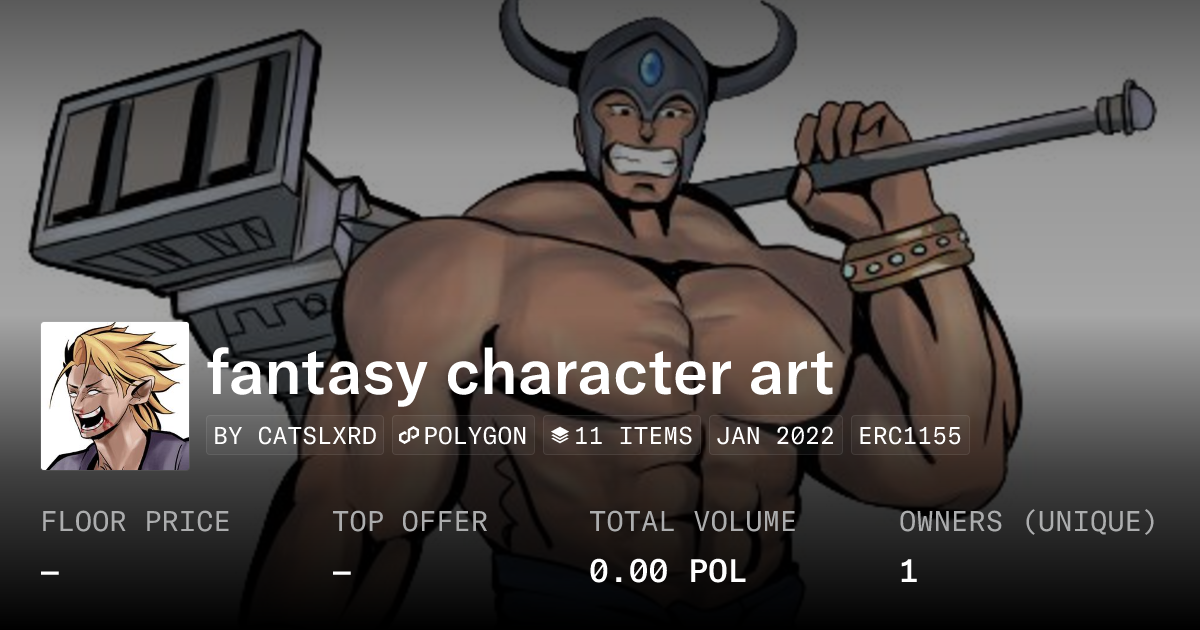The image size is (1200, 630).
Task: Select the JAN 2022 creation date badge
Action: (776, 436)
